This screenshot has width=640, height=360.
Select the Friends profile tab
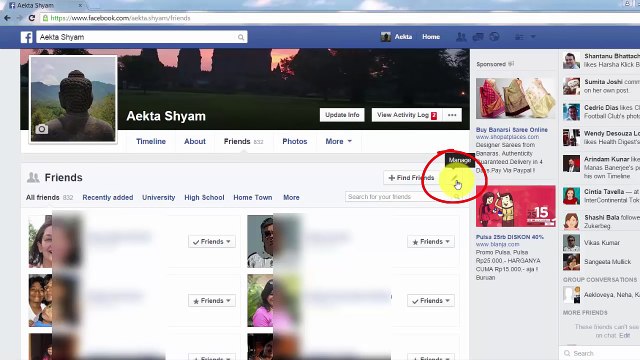pos(243,141)
